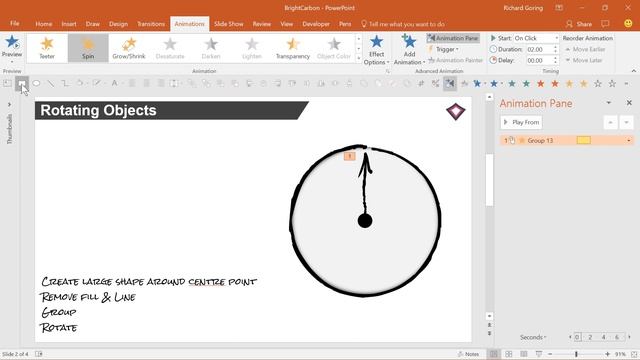Open the Trigger dropdown
Viewport: 640px width, 360px height.
(444, 49)
